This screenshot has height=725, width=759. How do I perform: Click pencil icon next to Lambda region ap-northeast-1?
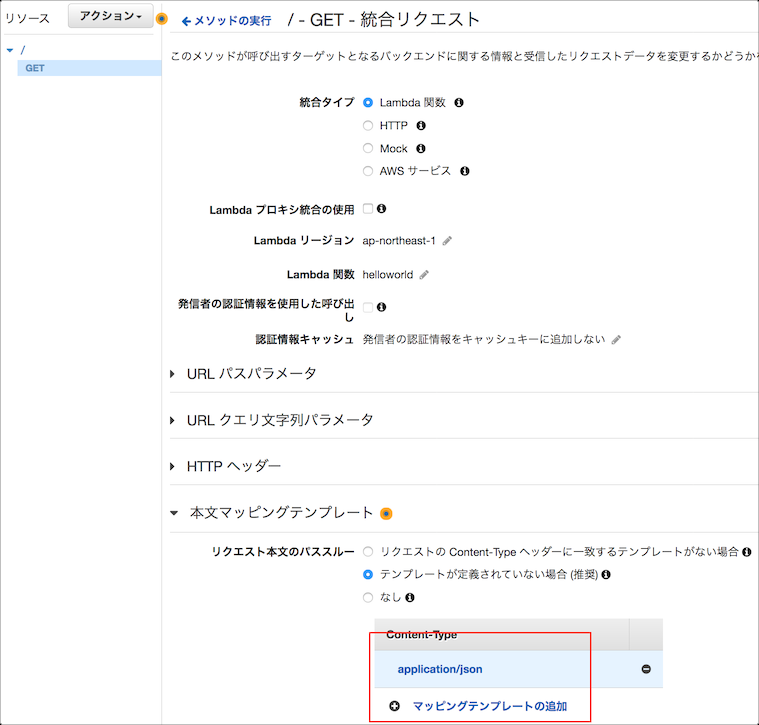tap(447, 241)
